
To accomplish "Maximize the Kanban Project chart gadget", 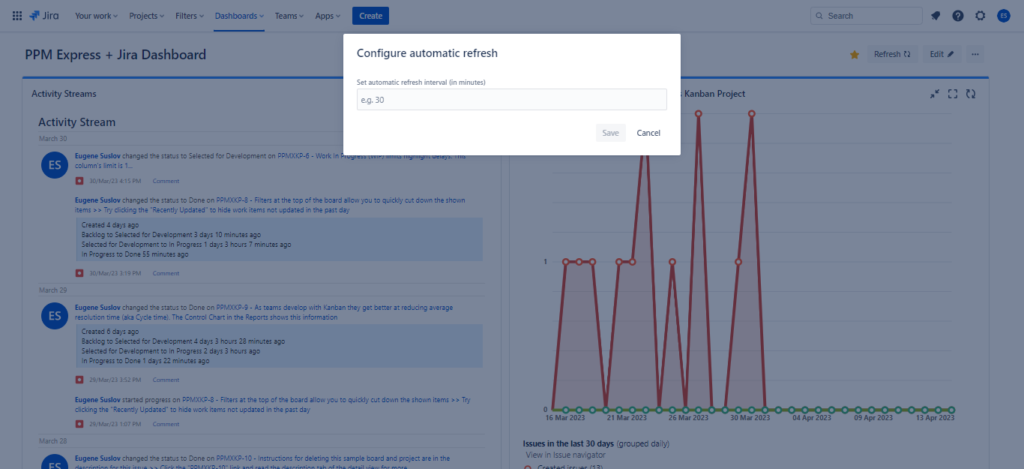I will pyautogui.click(x=953, y=94).
